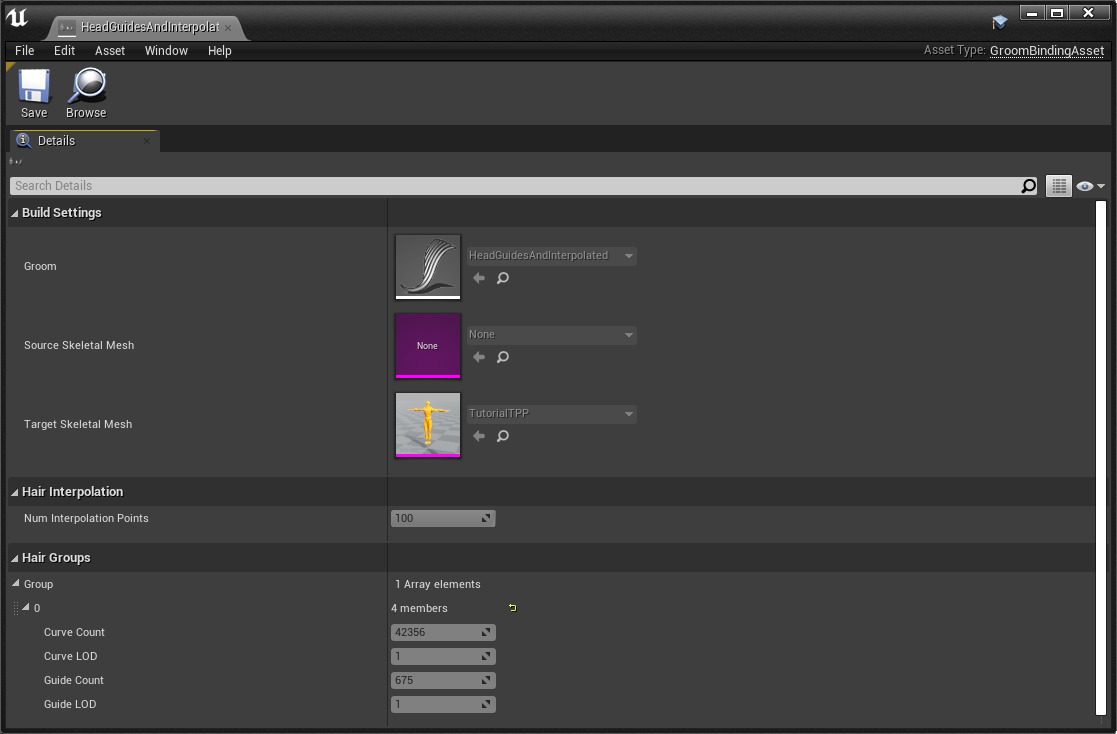The height and width of the screenshot is (734, 1117).
Task: Open the eye view options toggle
Action: pos(1089,186)
